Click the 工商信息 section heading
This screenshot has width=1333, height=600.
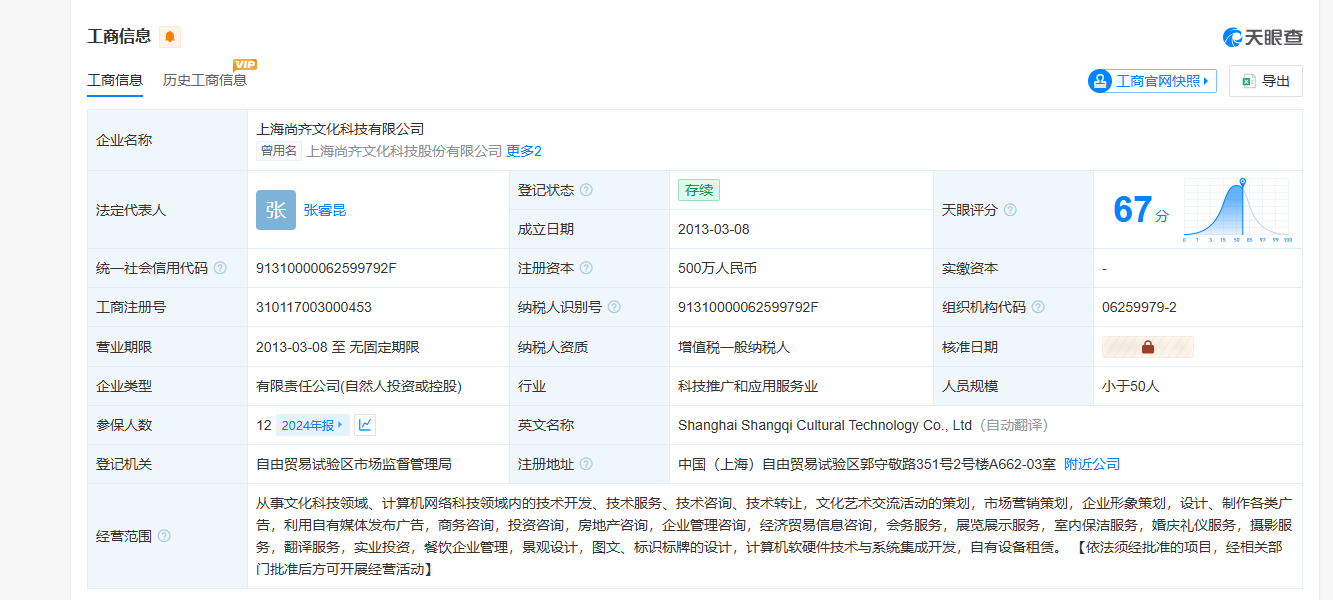click(119, 37)
